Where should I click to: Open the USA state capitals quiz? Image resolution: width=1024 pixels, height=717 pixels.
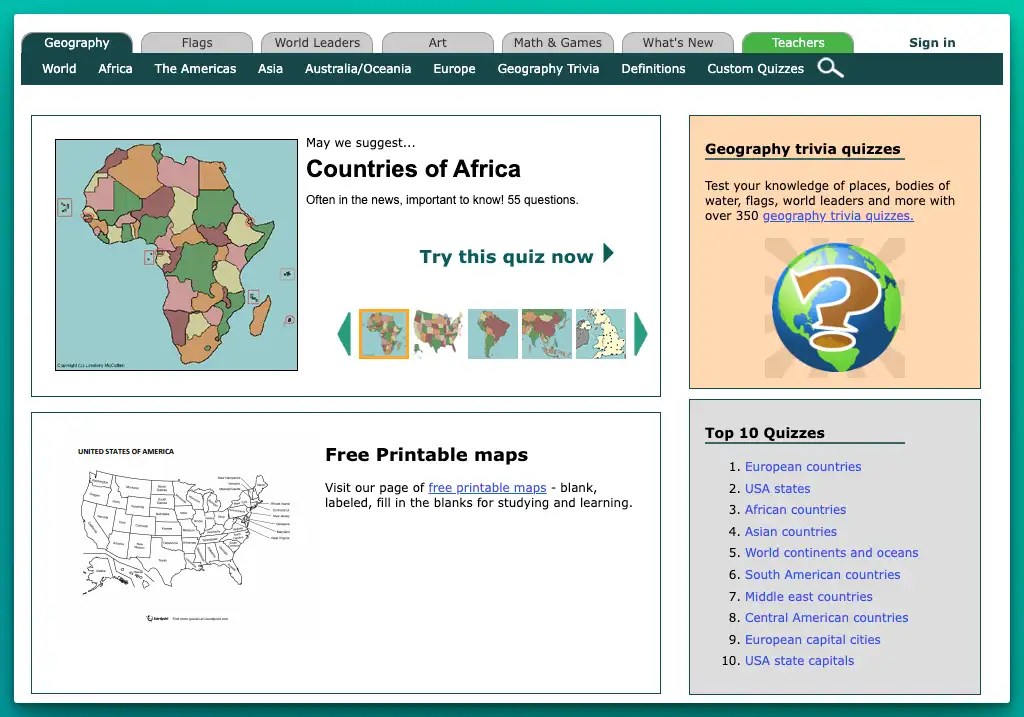(x=798, y=661)
